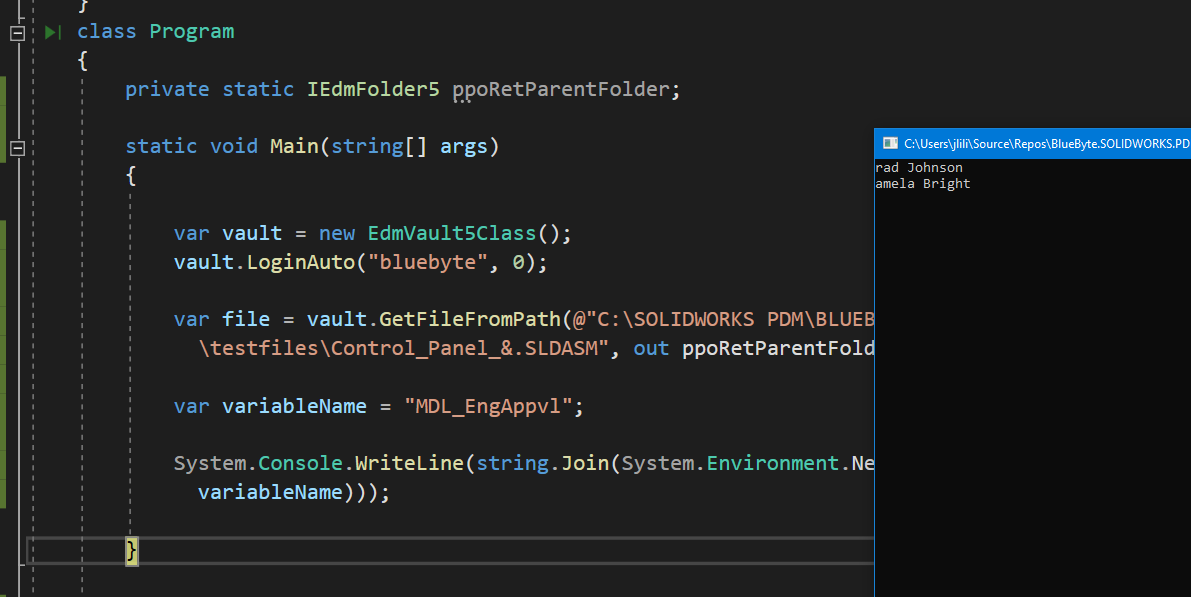Screen dimensions: 1191x597
Task: Click the "bluebyte" string literal
Action: [x=428, y=262]
